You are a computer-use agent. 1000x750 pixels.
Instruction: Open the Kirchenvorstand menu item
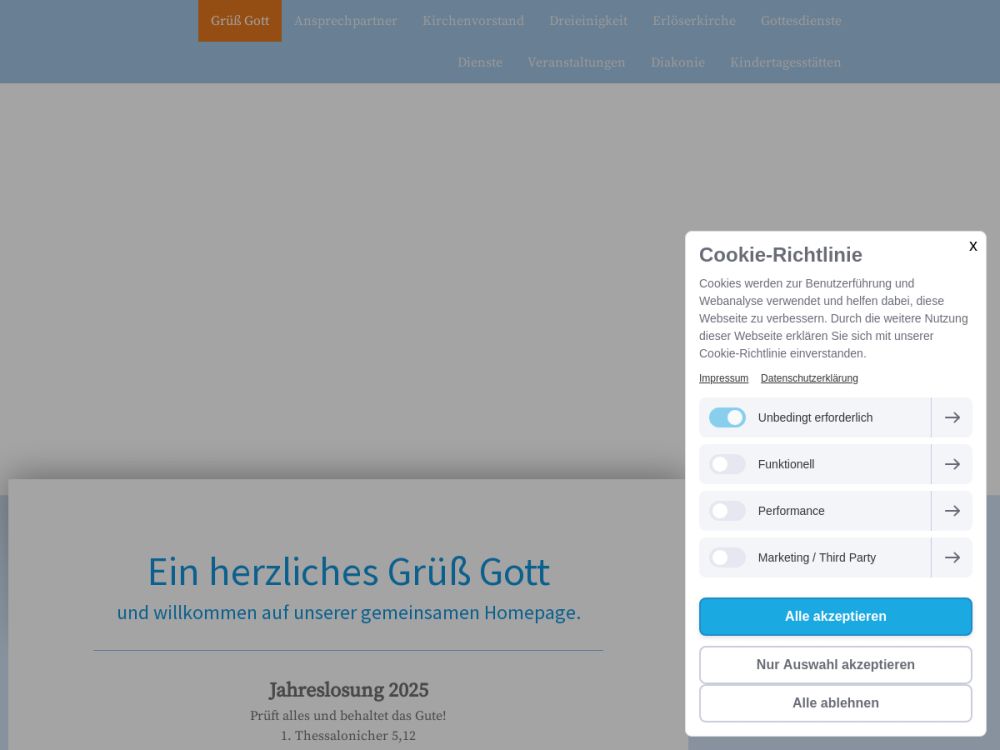click(x=473, y=21)
